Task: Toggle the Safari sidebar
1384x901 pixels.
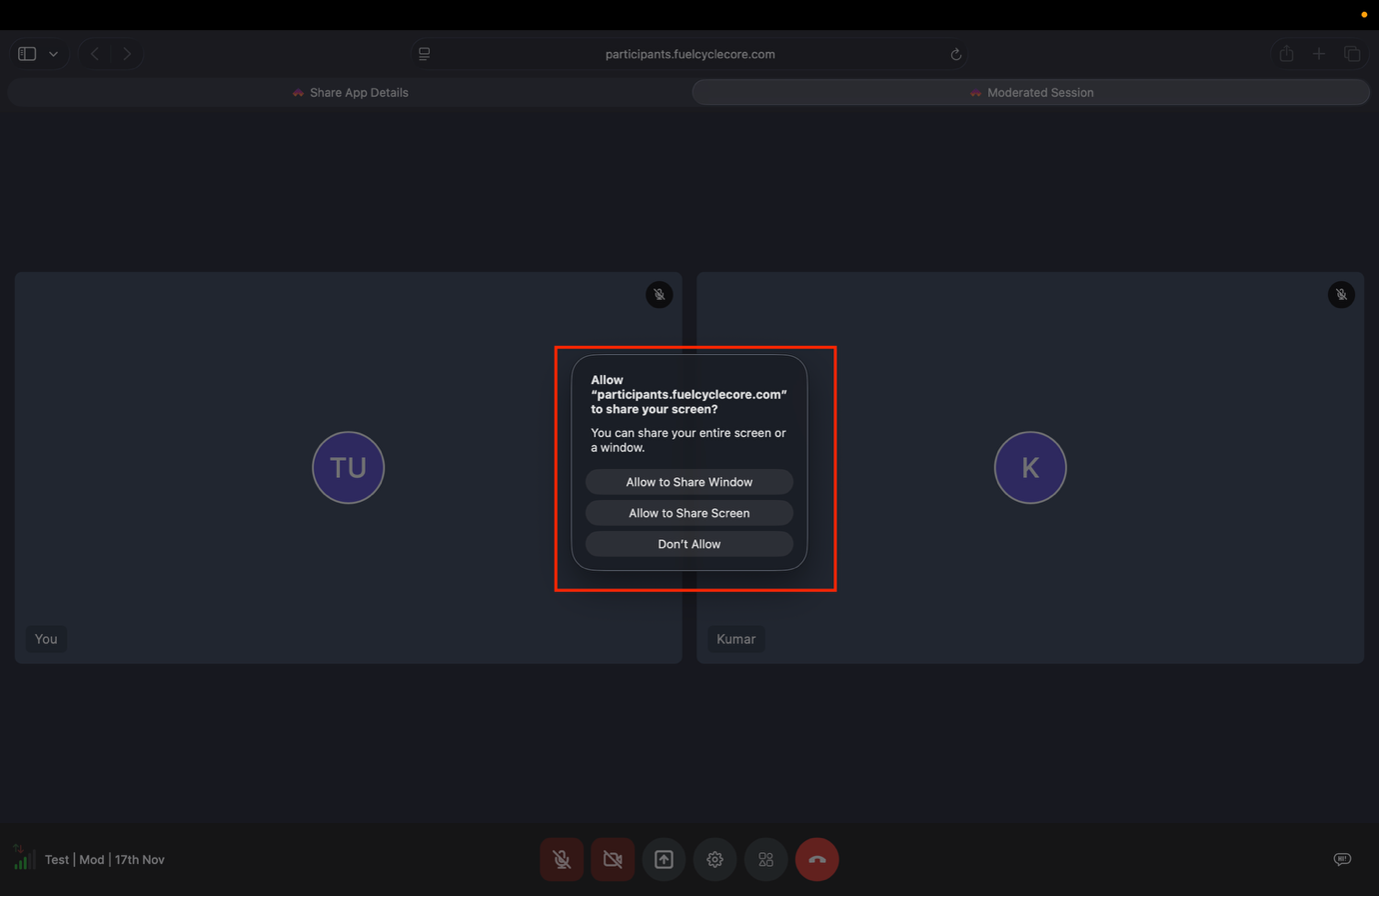Action: (26, 53)
